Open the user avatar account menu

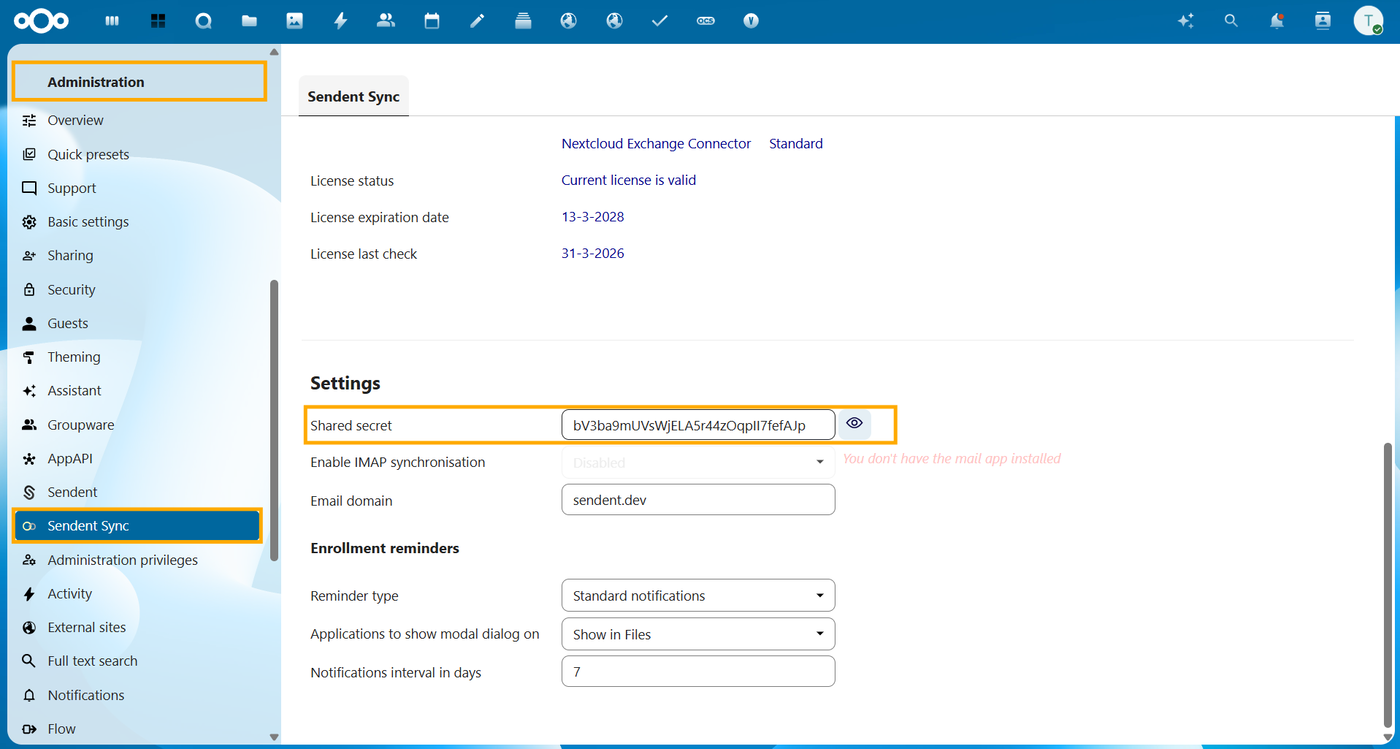click(x=1368, y=21)
